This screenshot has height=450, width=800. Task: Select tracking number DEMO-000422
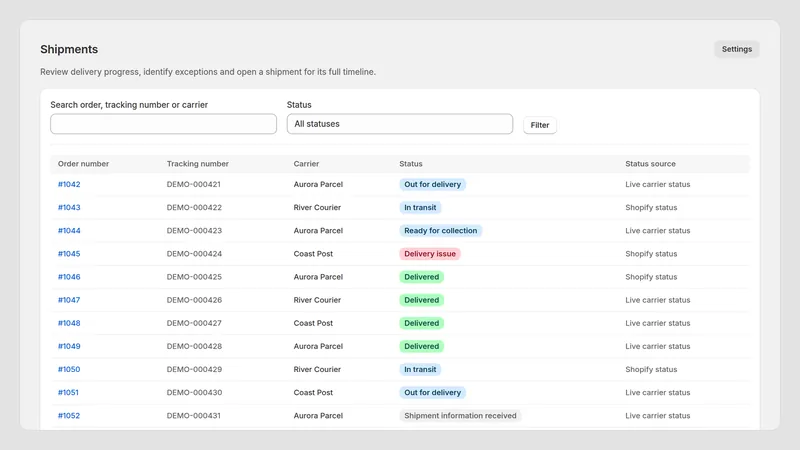[194, 208]
